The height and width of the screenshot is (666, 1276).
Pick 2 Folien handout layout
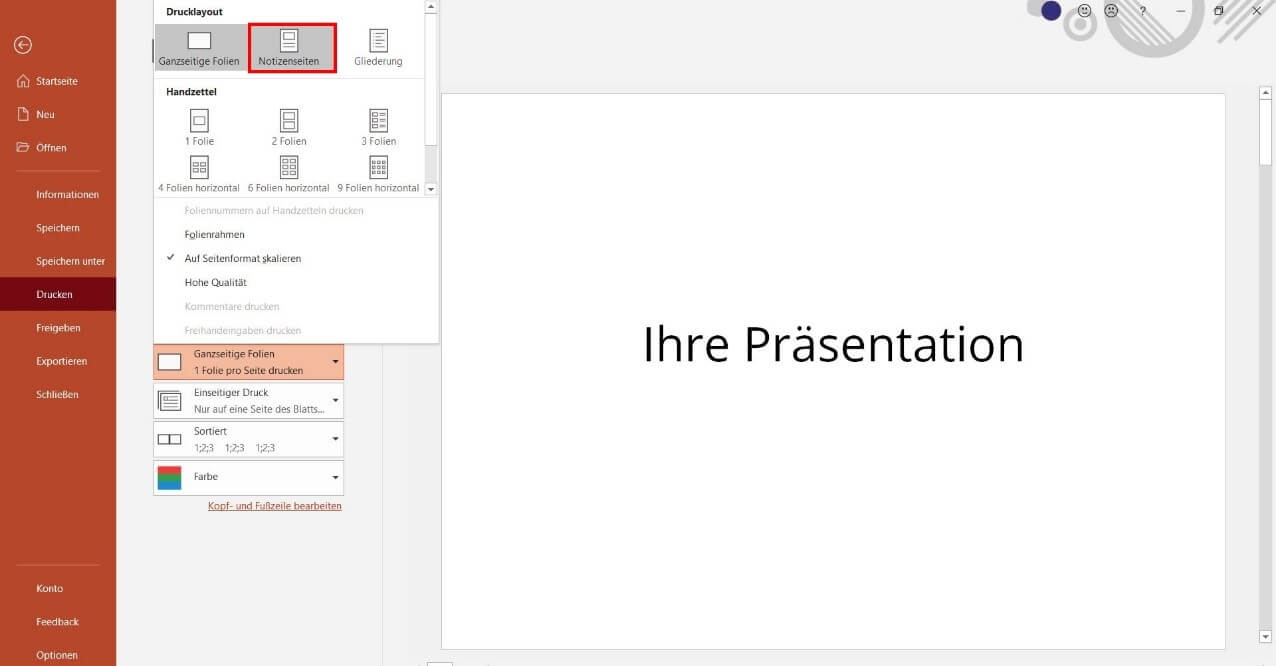coord(289,128)
